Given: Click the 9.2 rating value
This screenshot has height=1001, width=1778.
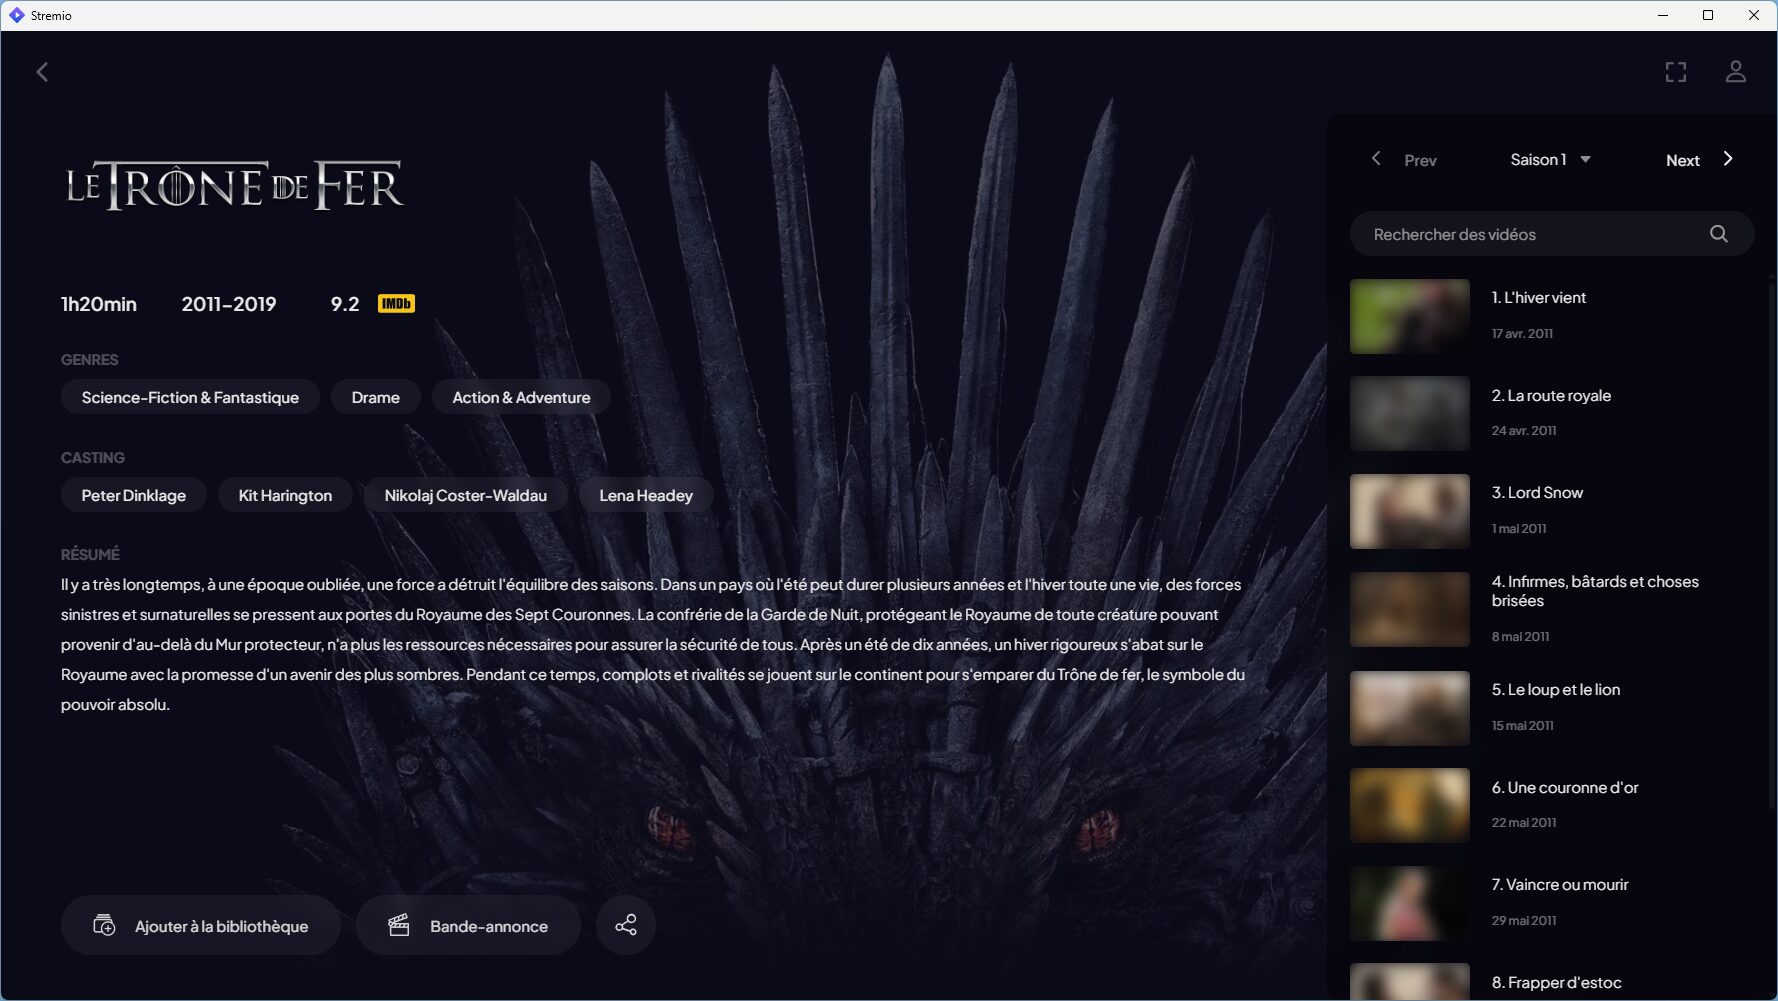Looking at the screenshot, I should 345,304.
